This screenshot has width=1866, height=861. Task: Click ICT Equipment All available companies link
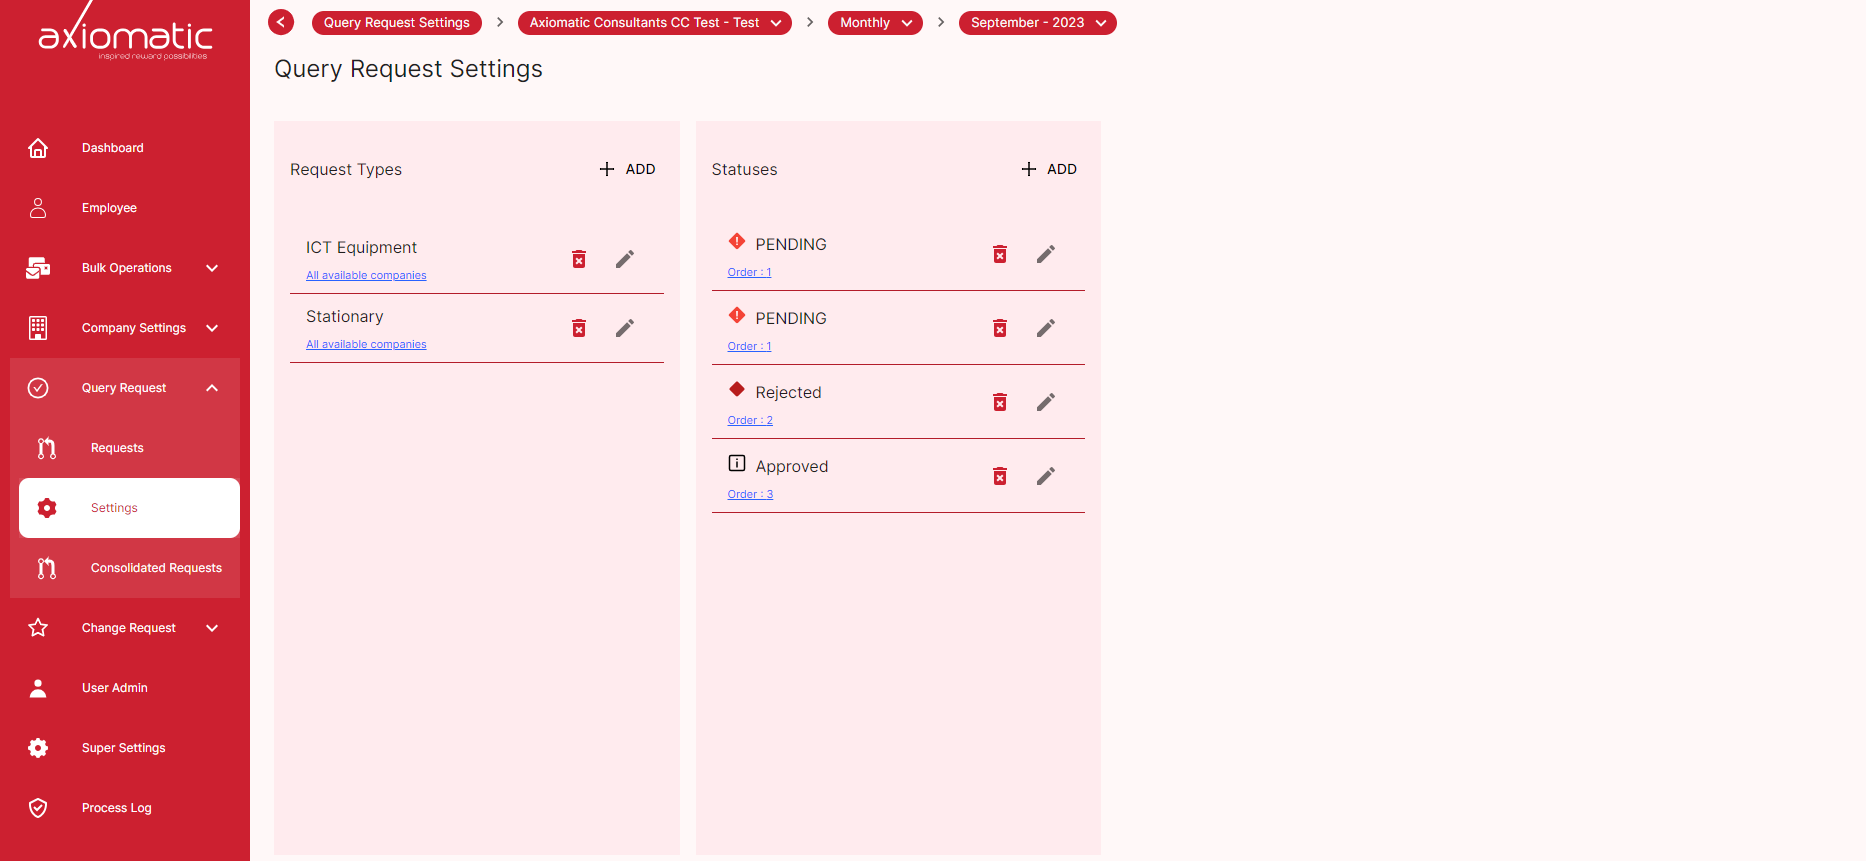click(366, 275)
